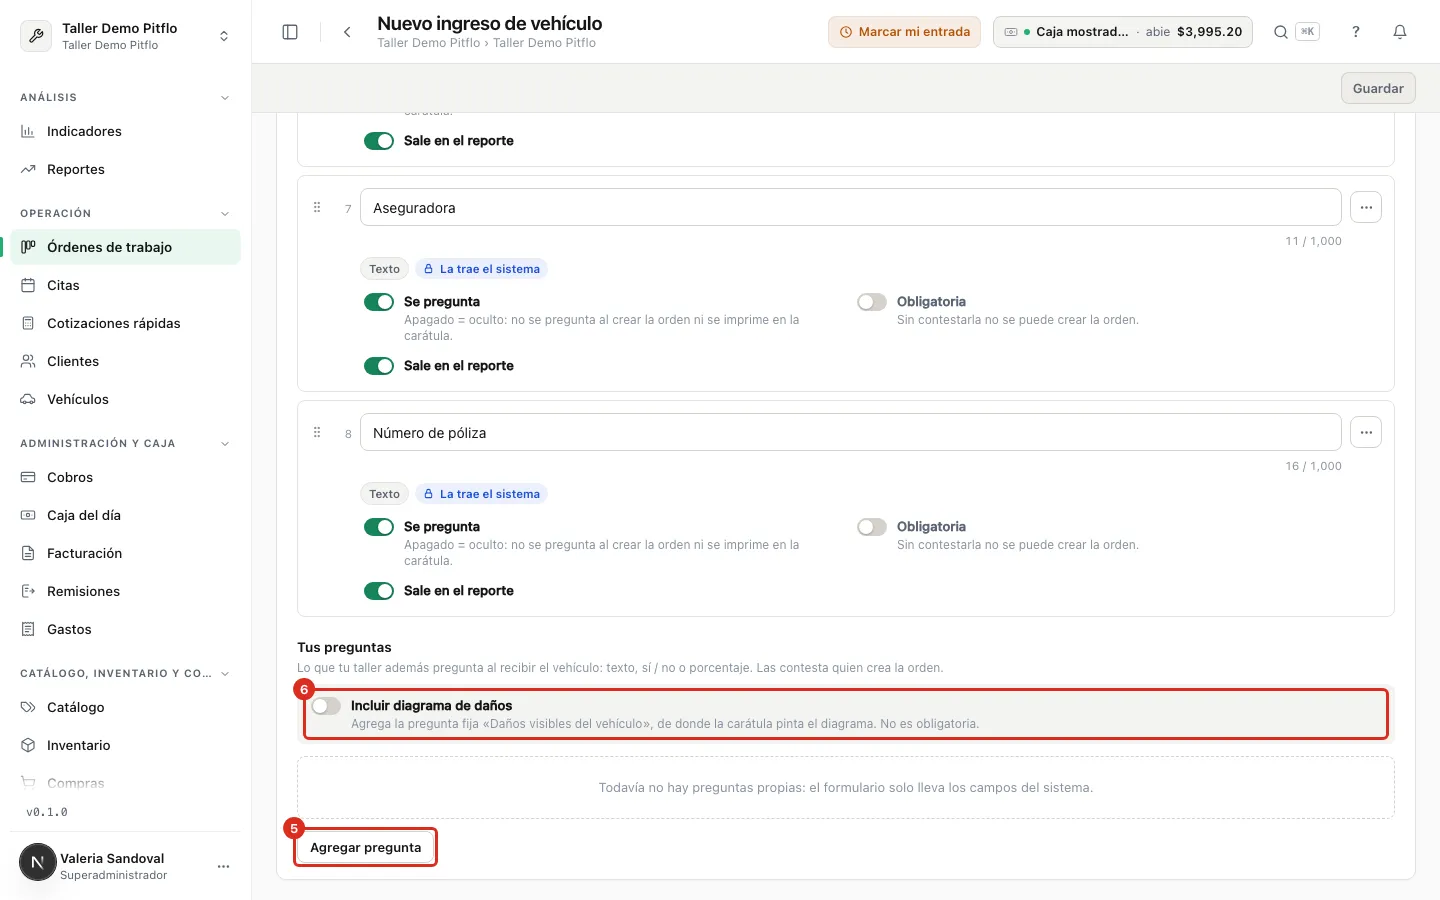Open options menu for Número de póliza question
This screenshot has width=1440, height=900.
1366,432
